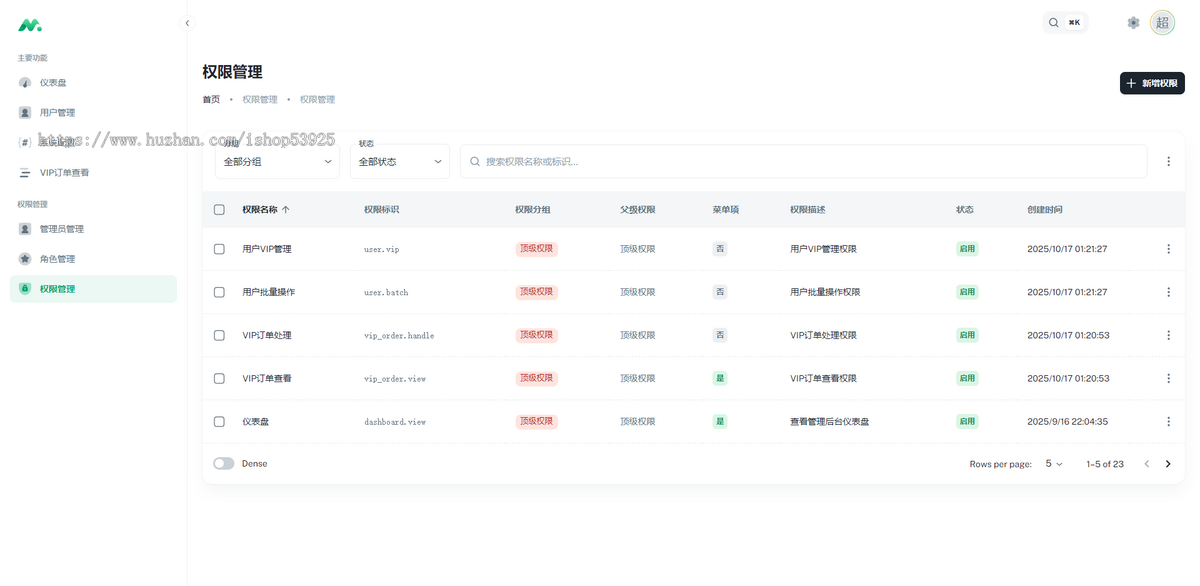Screen dimensions: 1200x586
Task: Expand the 全部分组 group filter dropdown
Action: tap(277, 161)
